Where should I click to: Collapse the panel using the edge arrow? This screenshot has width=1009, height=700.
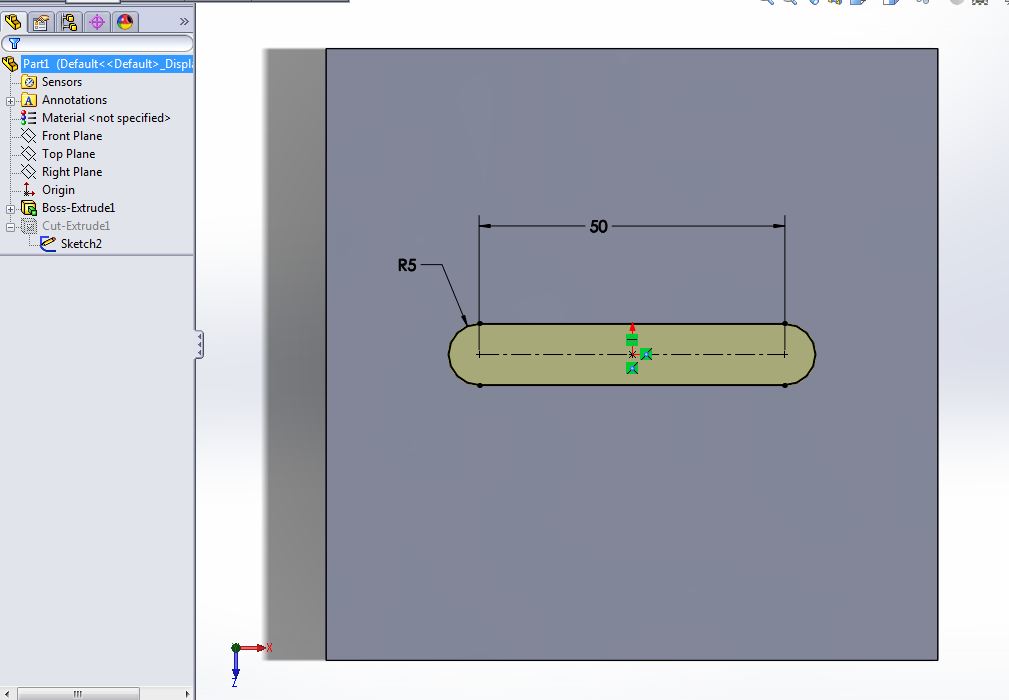[199, 343]
